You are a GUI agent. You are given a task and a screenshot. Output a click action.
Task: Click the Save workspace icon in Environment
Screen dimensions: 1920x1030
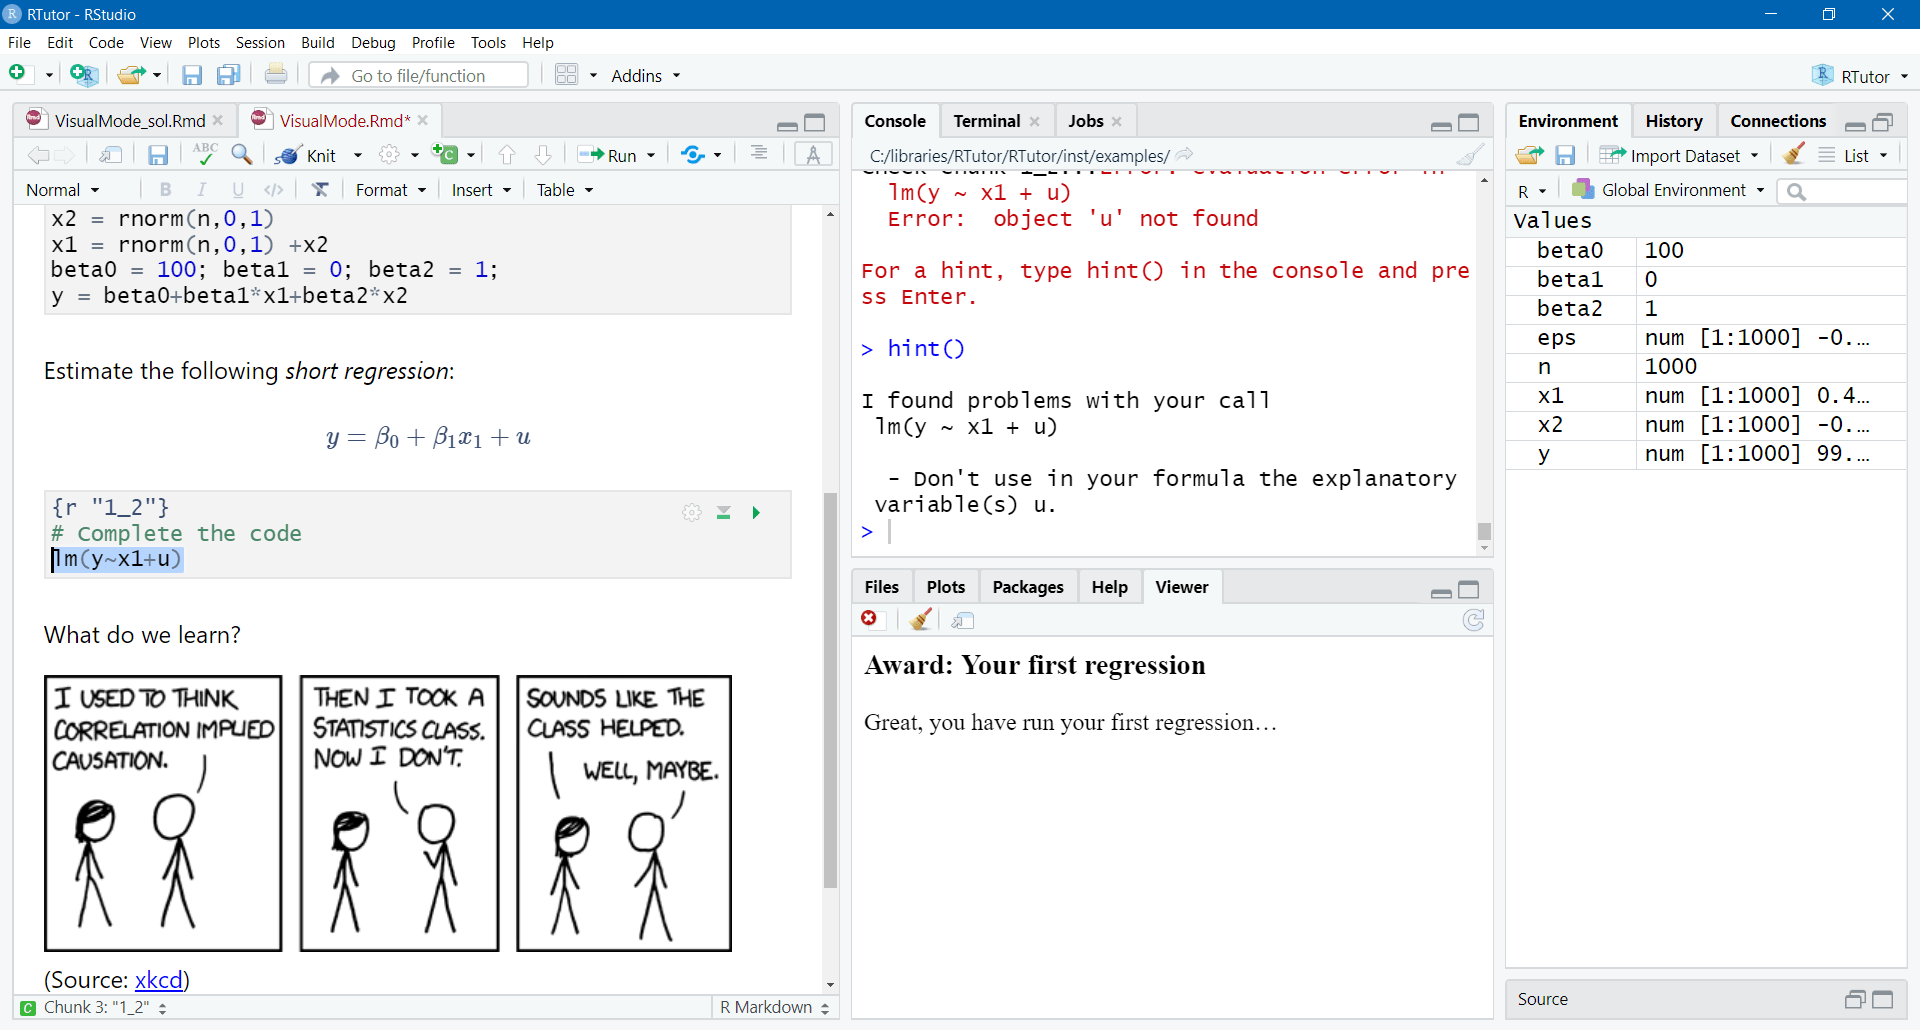[1566, 155]
